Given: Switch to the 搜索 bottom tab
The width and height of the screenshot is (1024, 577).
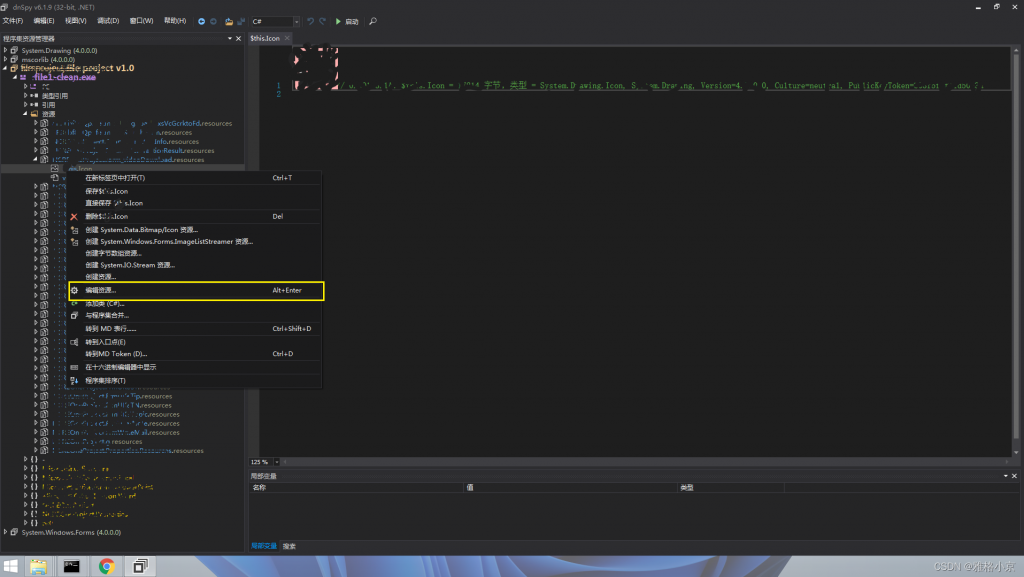Looking at the screenshot, I should coord(289,546).
